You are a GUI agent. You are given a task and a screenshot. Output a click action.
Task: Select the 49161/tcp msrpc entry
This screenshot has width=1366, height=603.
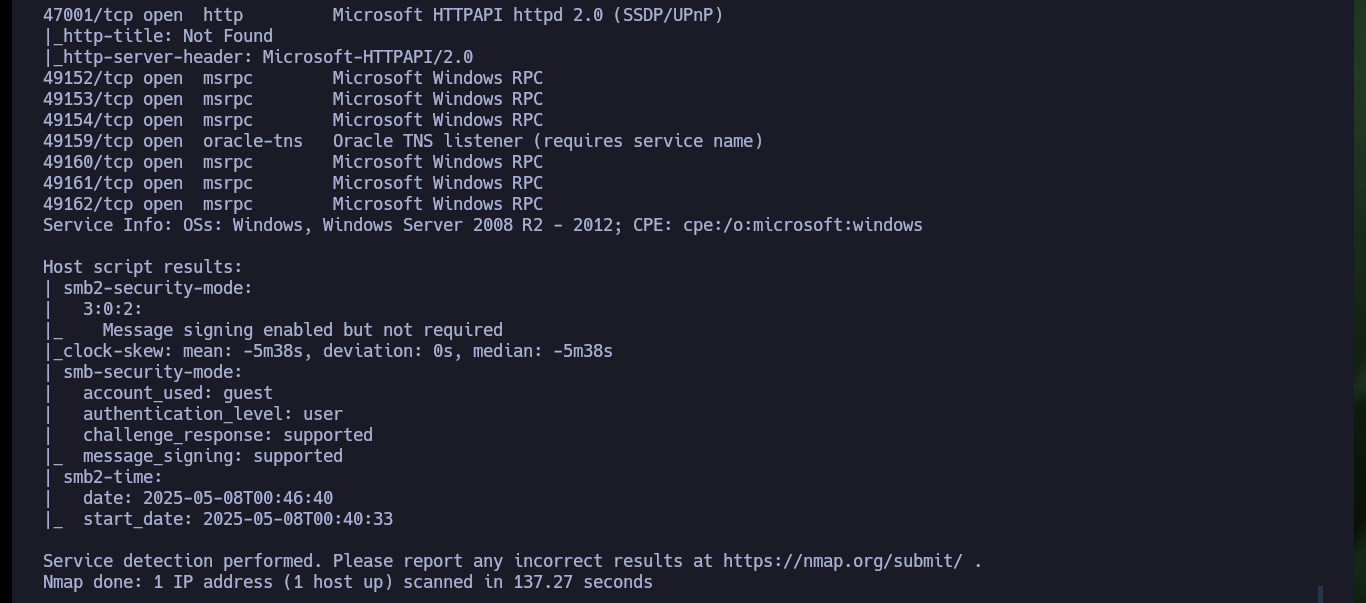pyautogui.click(x=293, y=183)
